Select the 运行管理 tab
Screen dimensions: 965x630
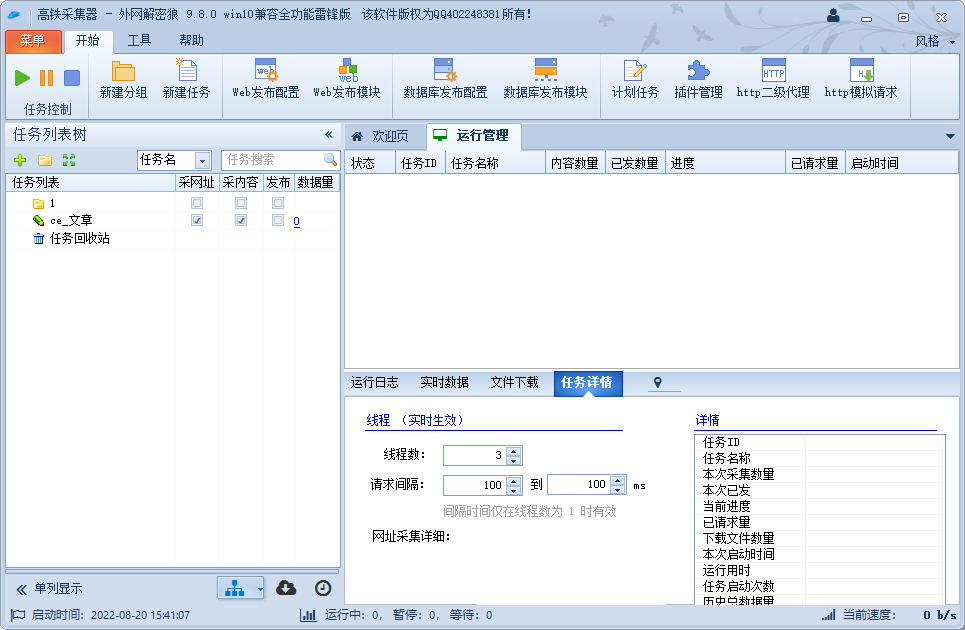pyautogui.click(x=473, y=136)
